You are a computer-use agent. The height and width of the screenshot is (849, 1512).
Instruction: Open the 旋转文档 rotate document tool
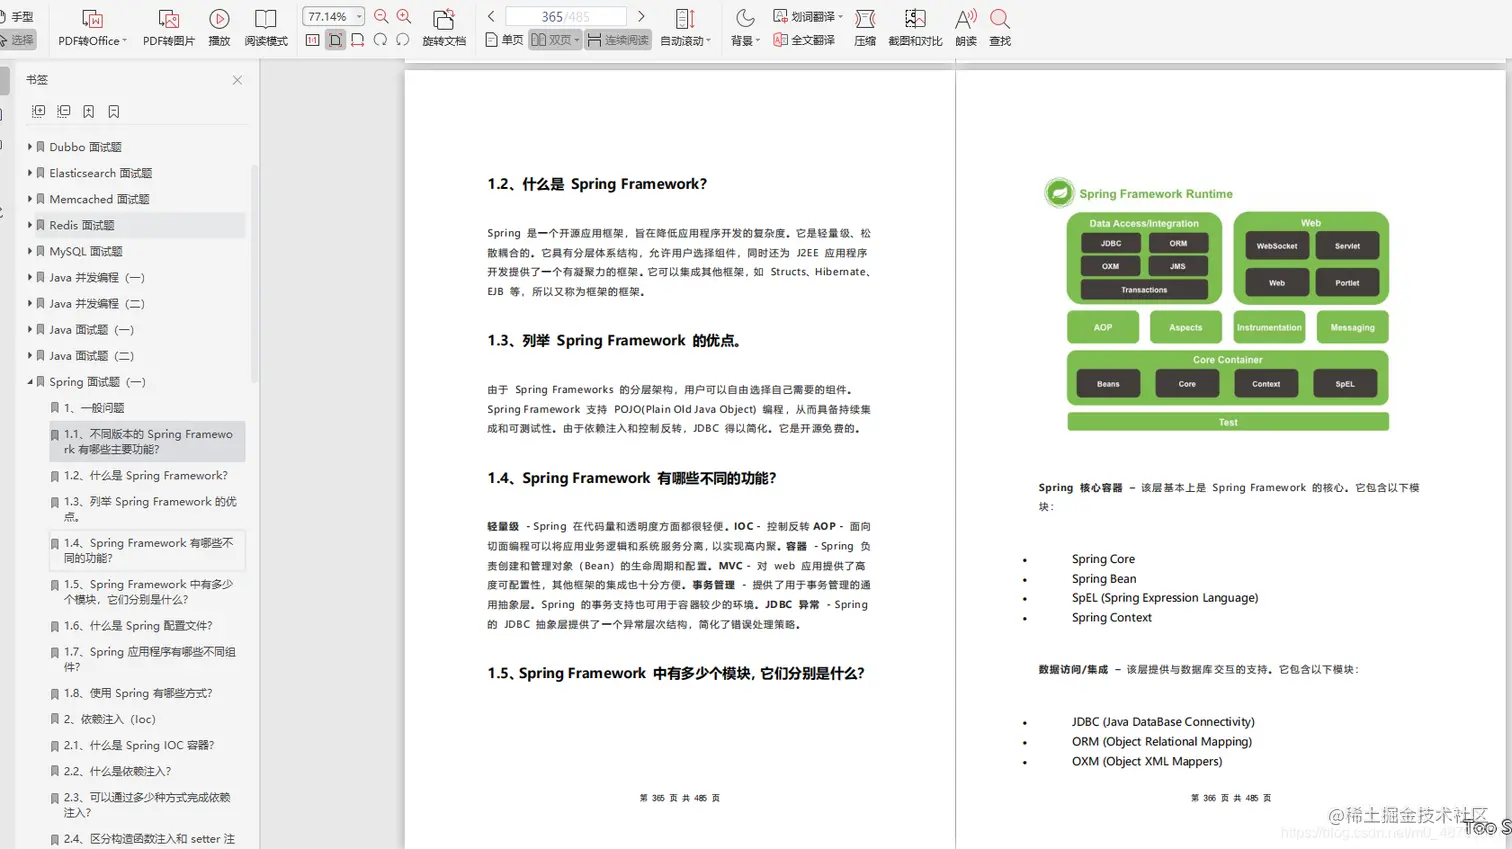click(x=444, y=27)
